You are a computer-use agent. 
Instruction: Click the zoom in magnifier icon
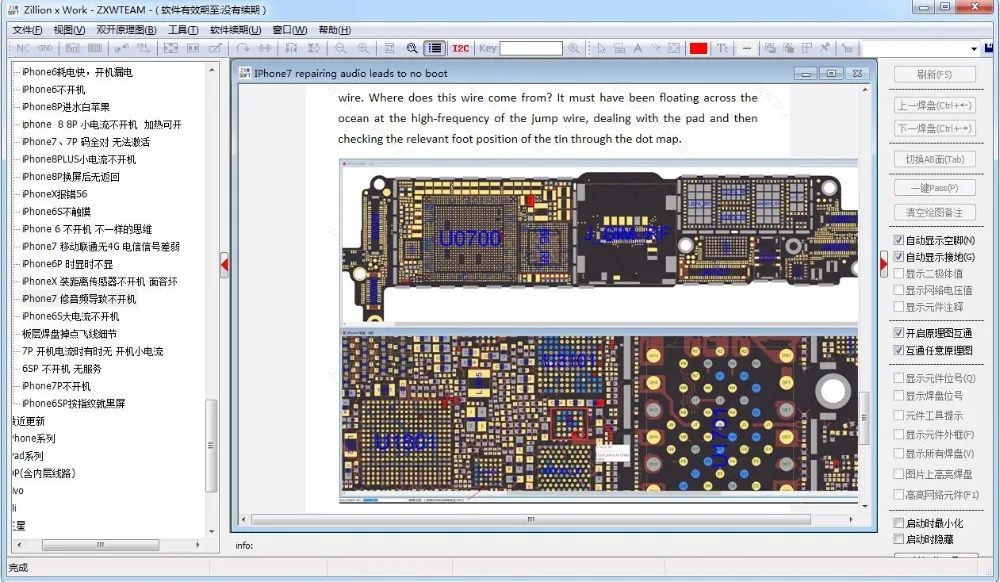point(363,48)
